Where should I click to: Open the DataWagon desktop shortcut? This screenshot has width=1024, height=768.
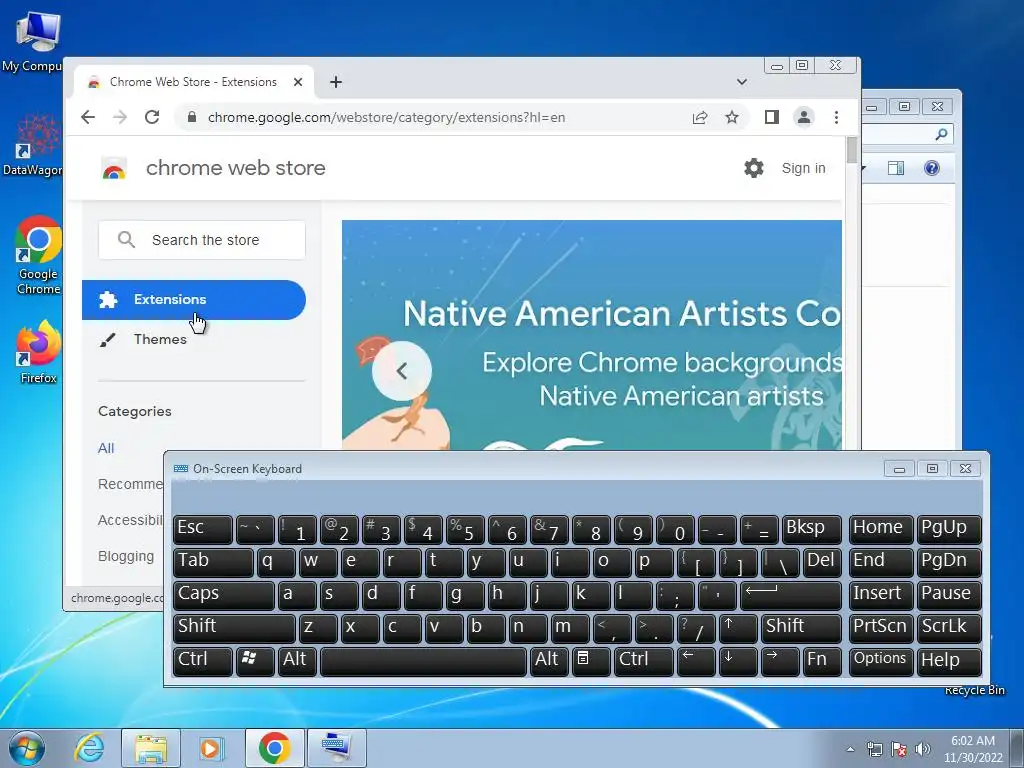33,145
